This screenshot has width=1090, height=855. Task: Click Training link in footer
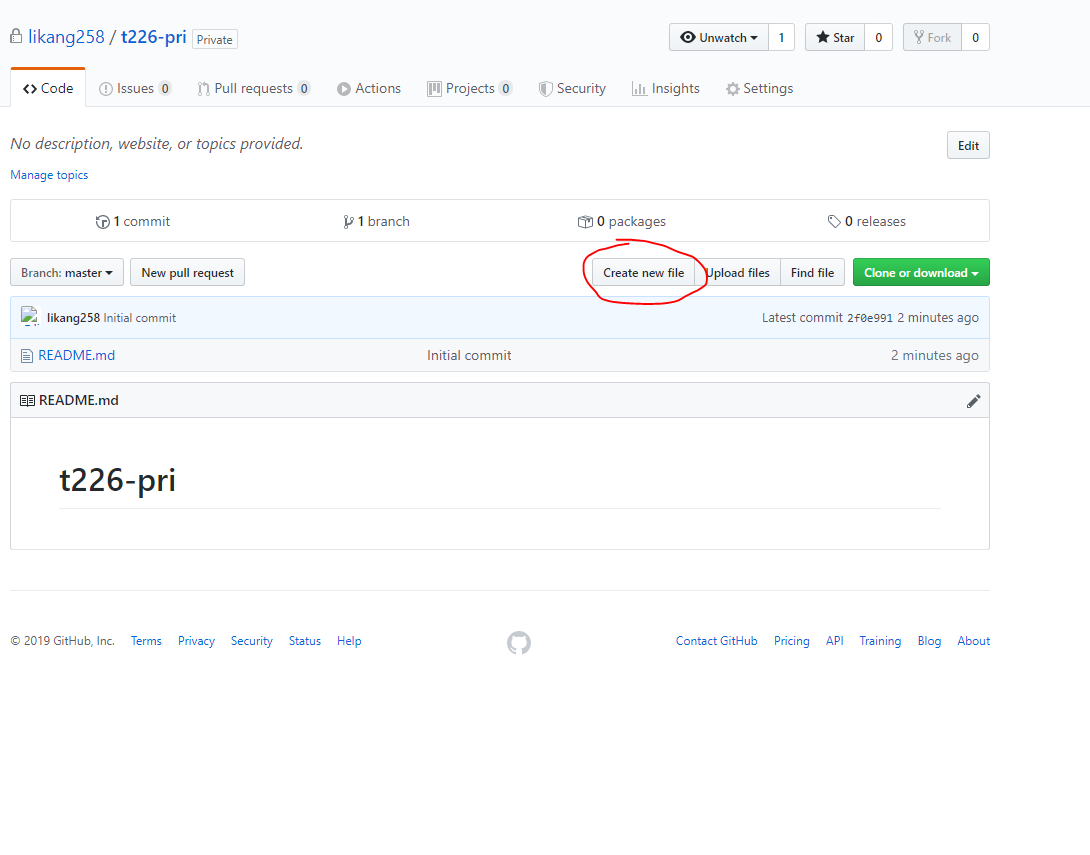tap(880, 641)
